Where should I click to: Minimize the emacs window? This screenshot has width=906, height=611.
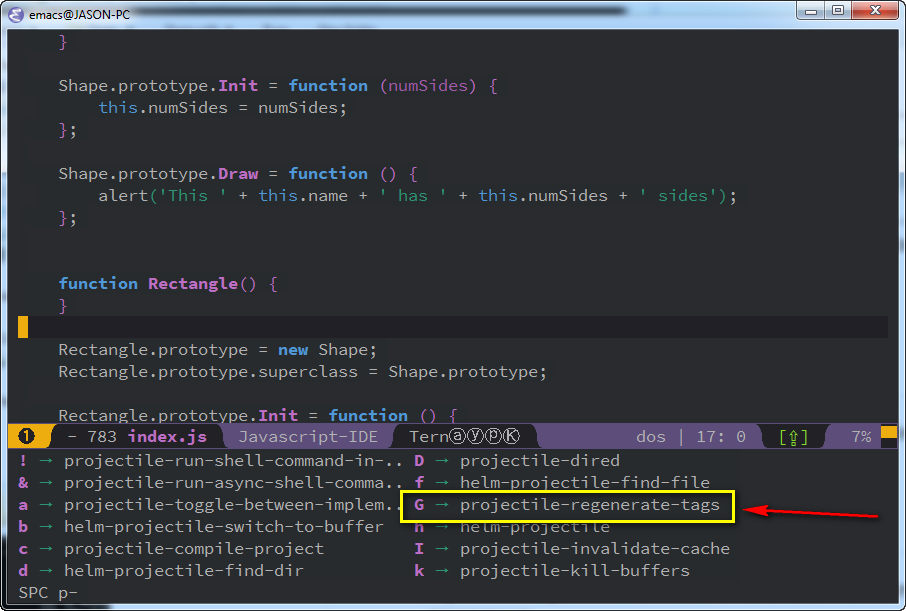click(810, 11)
